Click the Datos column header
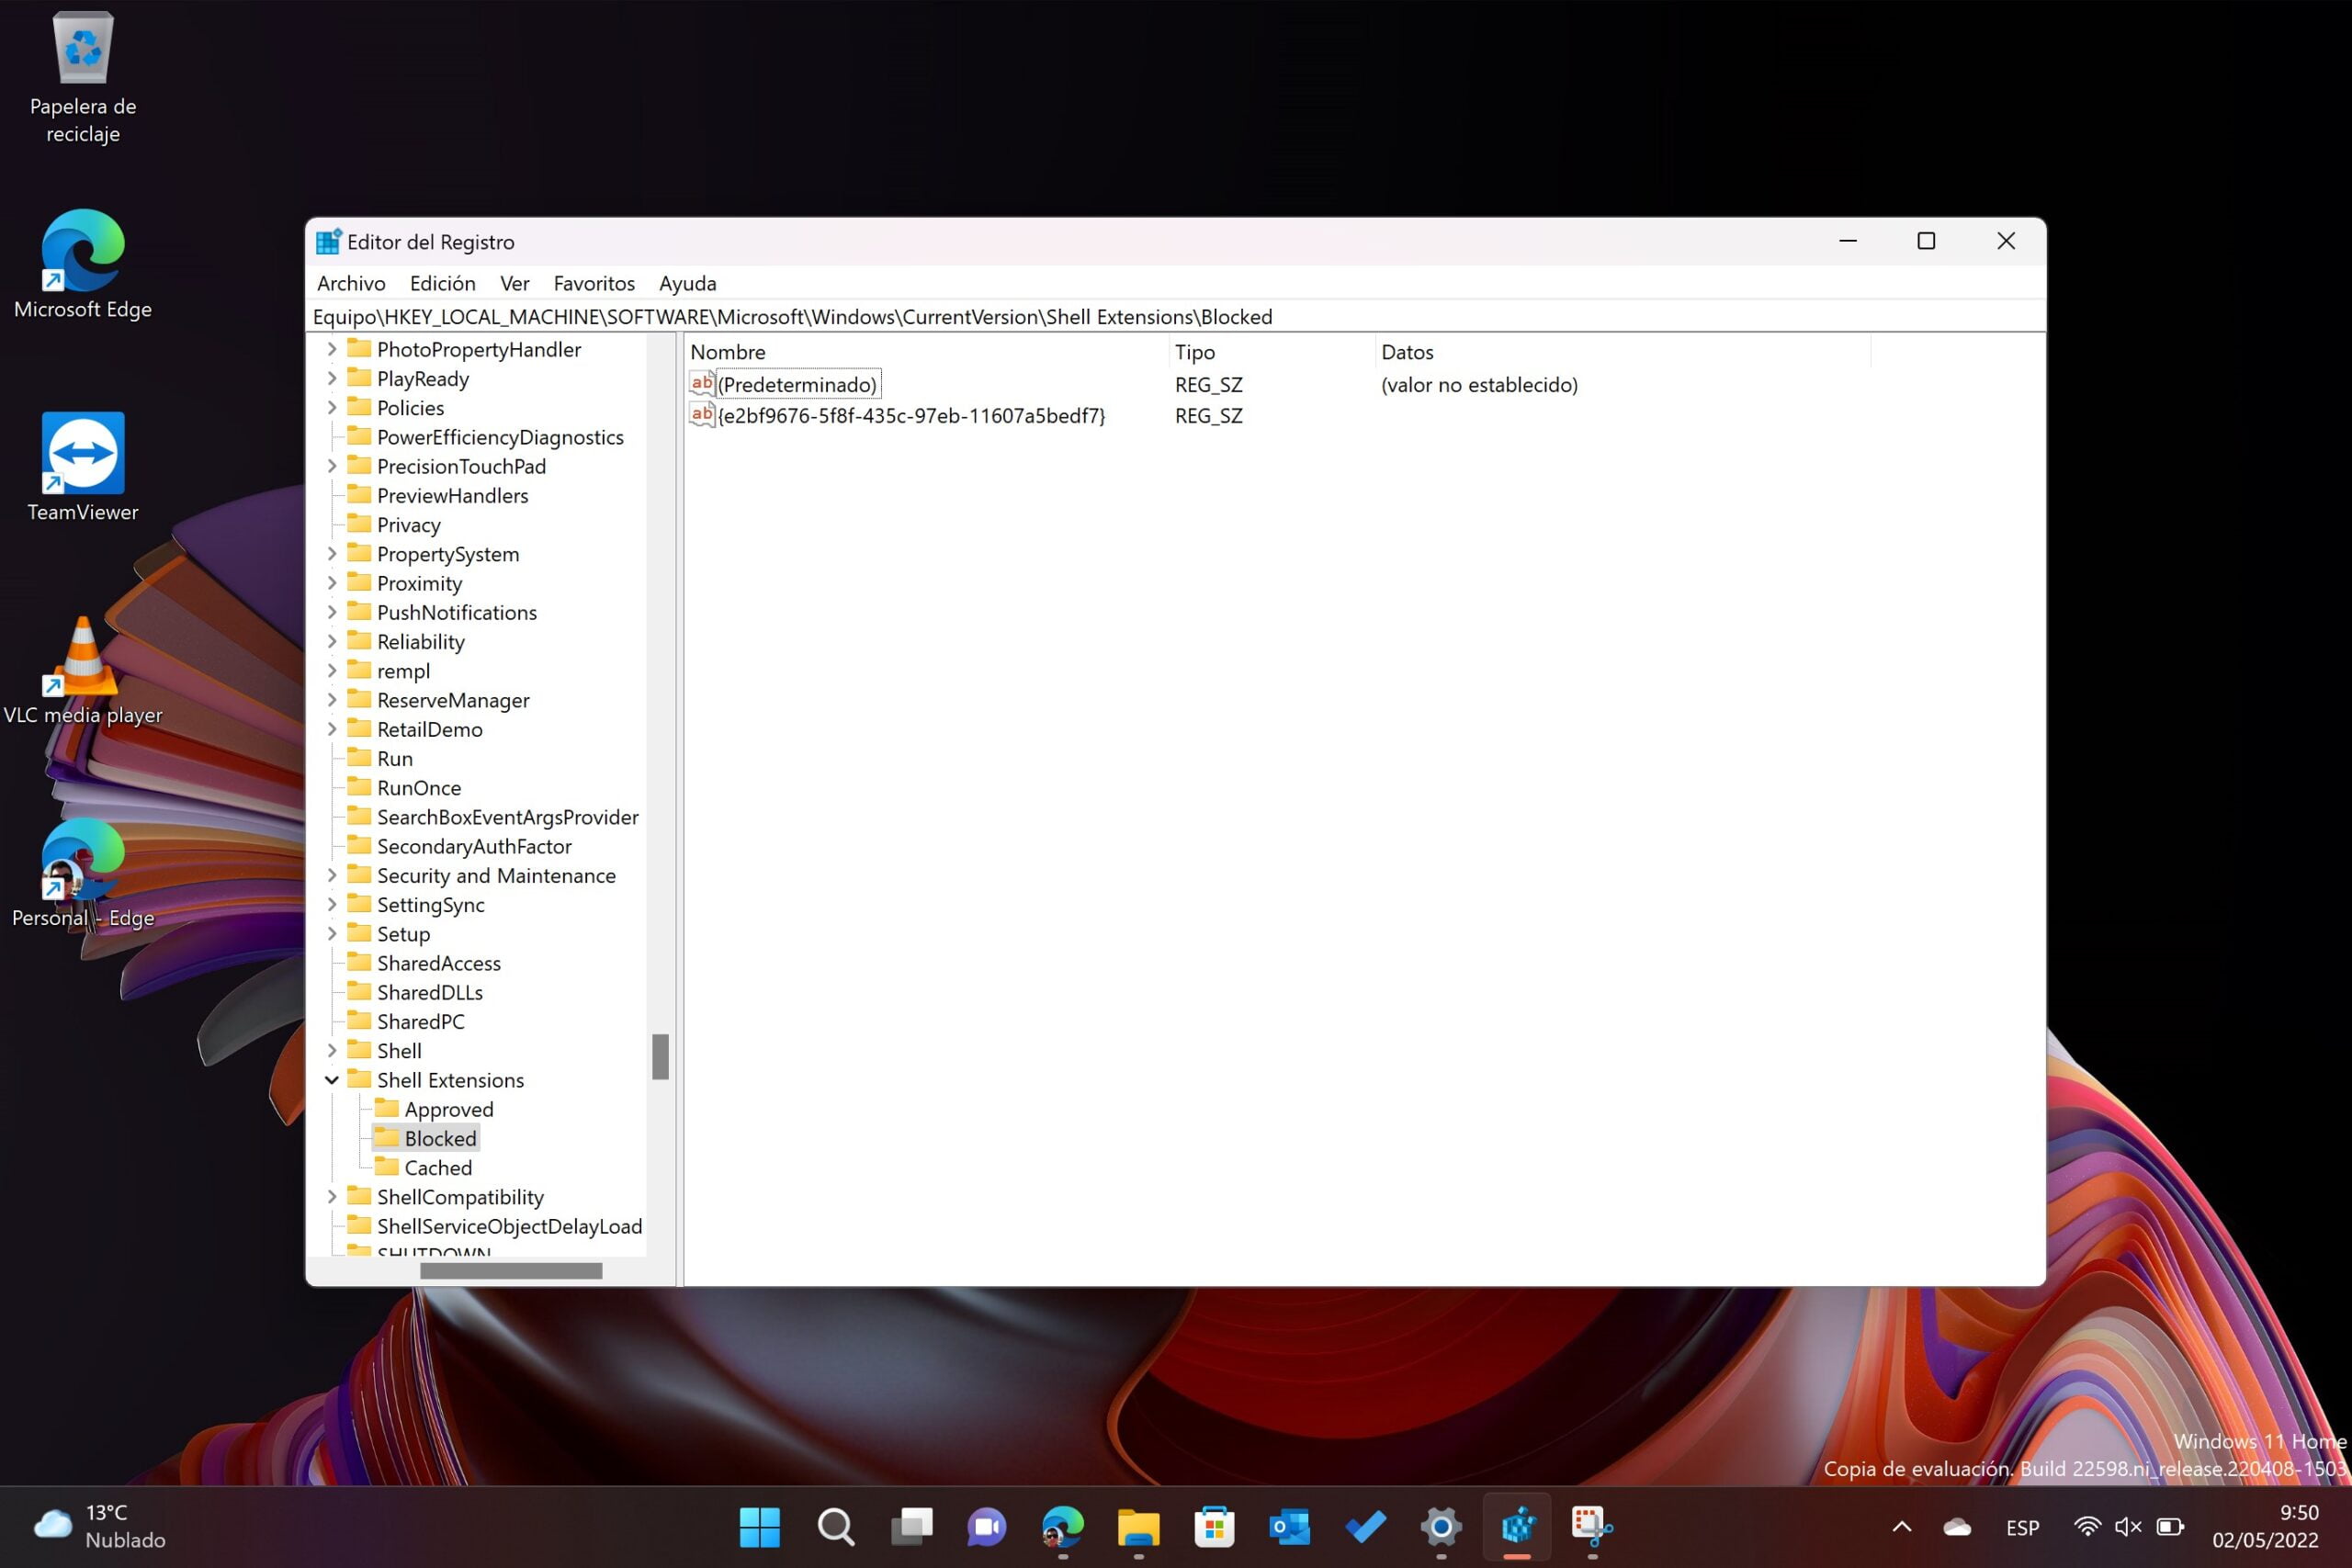The width and height of the screenshot is (2352, 1568). click(x=1622, y=352)
